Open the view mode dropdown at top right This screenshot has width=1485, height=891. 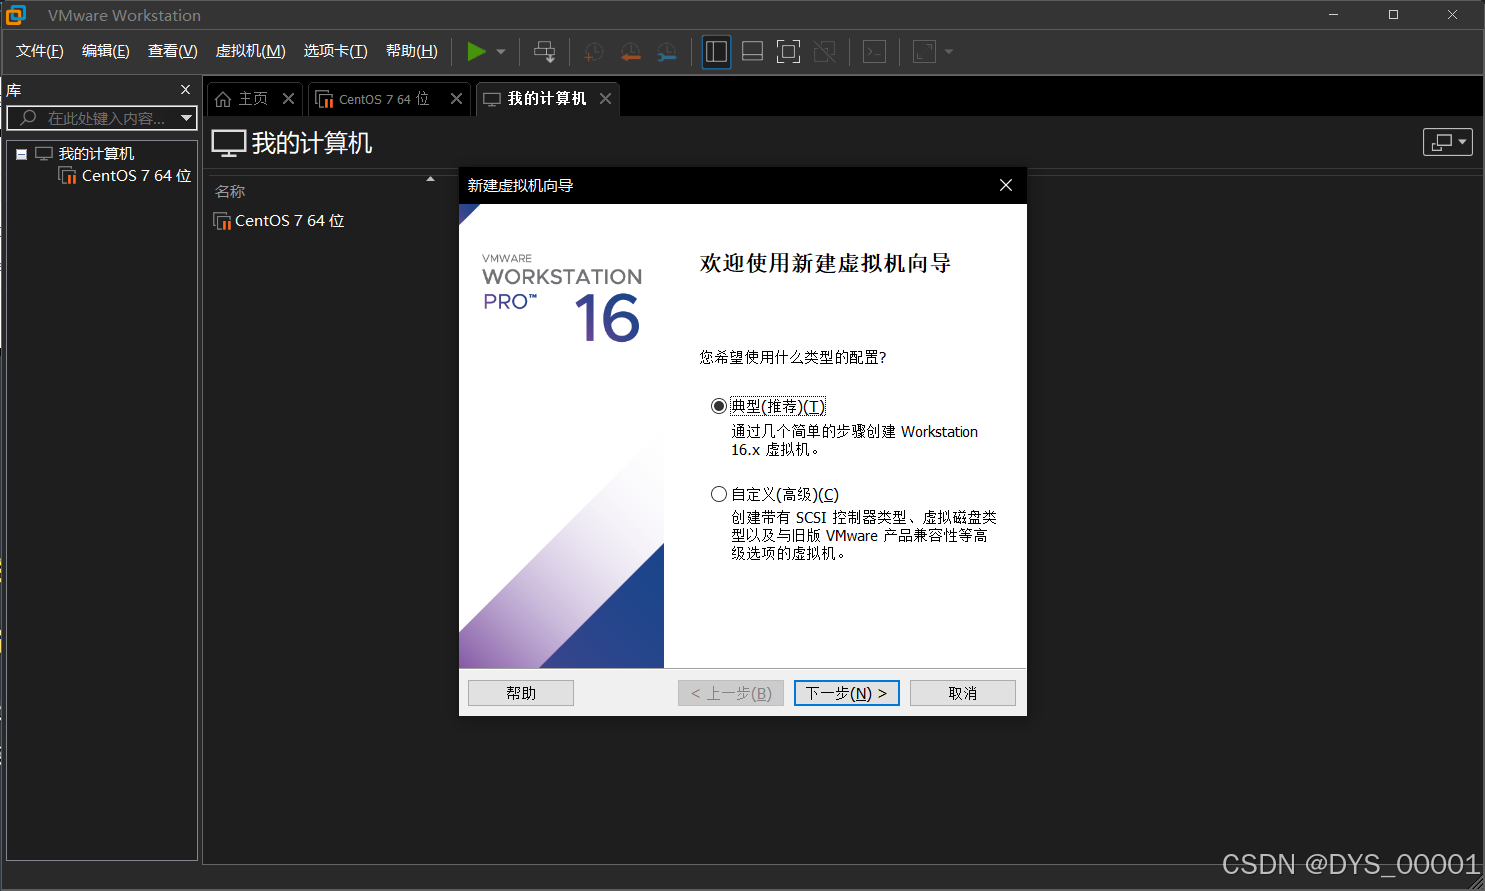[1447, 142]
